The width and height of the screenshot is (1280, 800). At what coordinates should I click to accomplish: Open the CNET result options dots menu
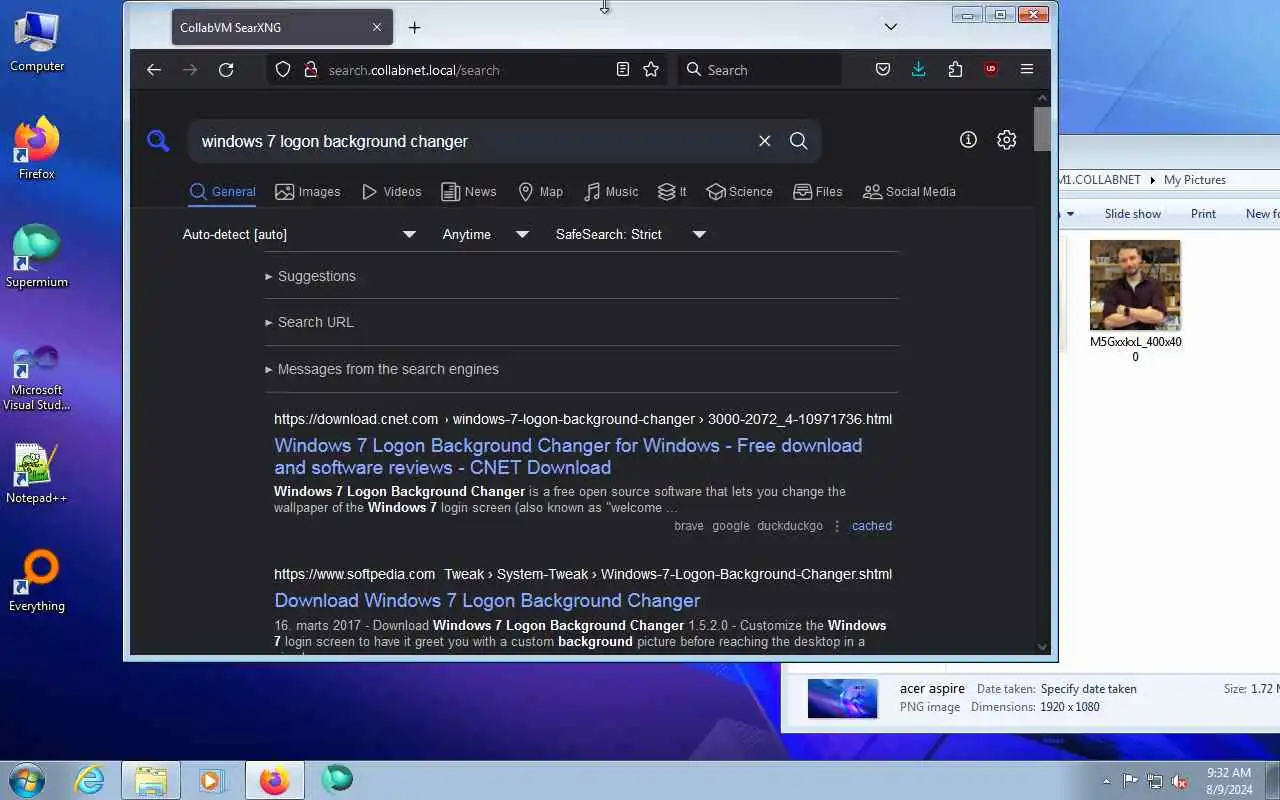click(x=837, y=526)
